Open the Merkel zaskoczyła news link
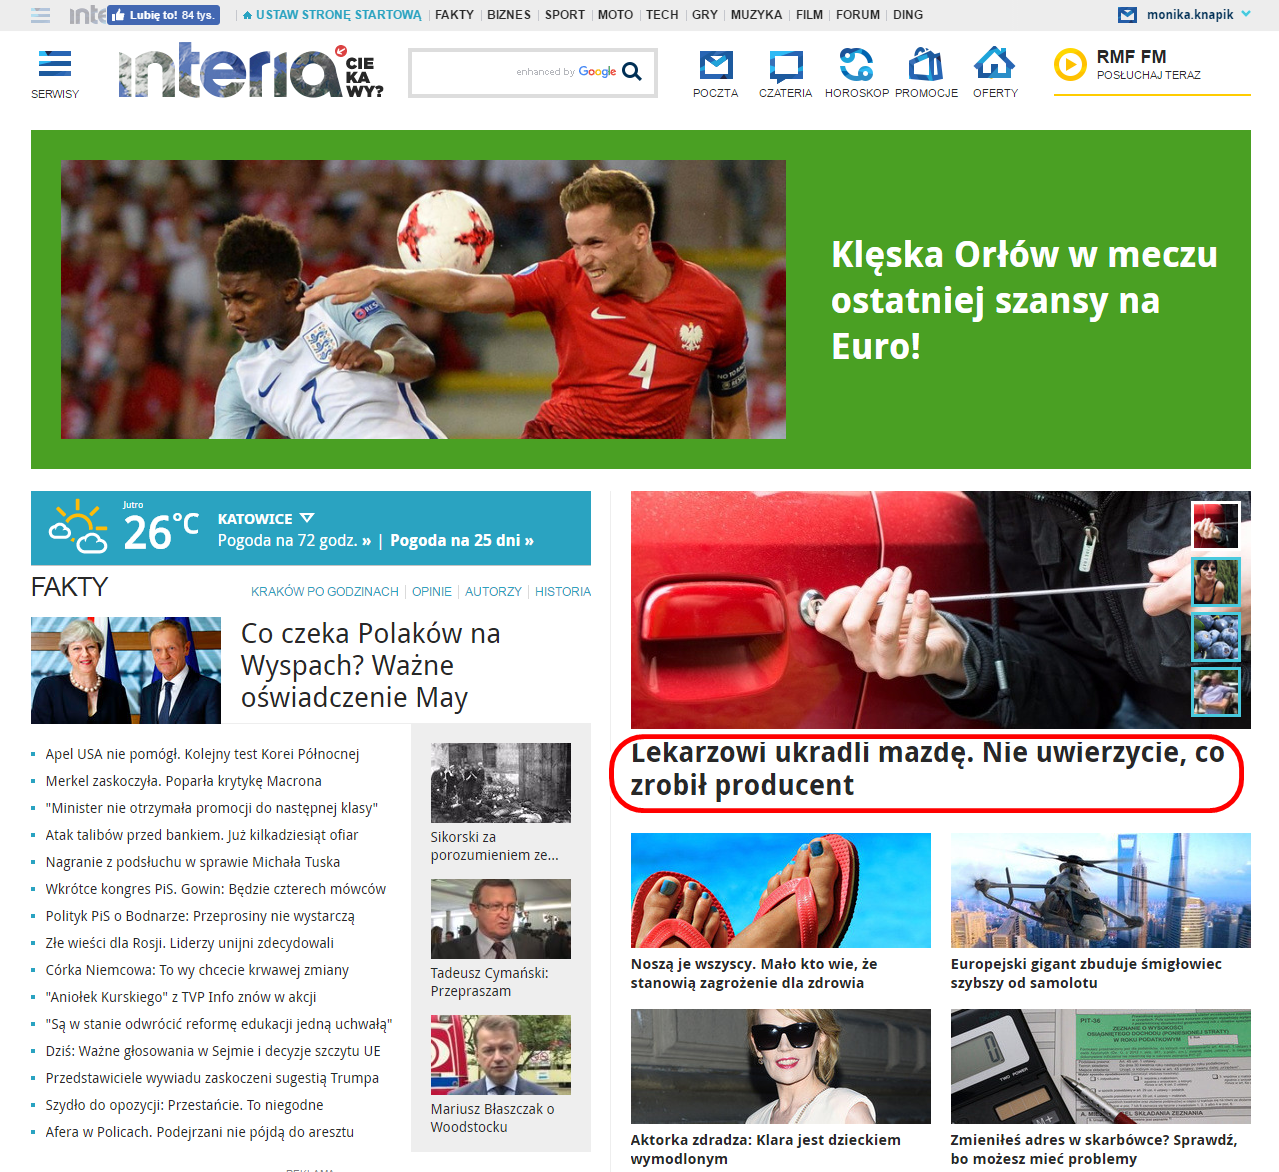The height and width of the screenshot is (1172, 1279). click(183, 781)
